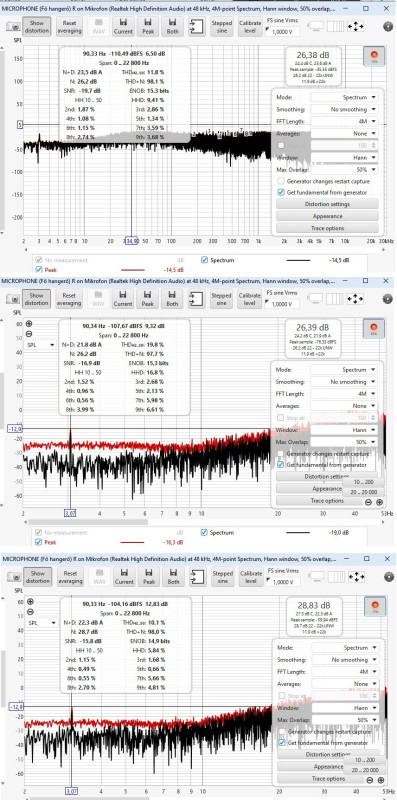Viewport: 397px width, 800px height.
Task: Open the settings gear in the 26,39 dB window
Action: (387, 299)
